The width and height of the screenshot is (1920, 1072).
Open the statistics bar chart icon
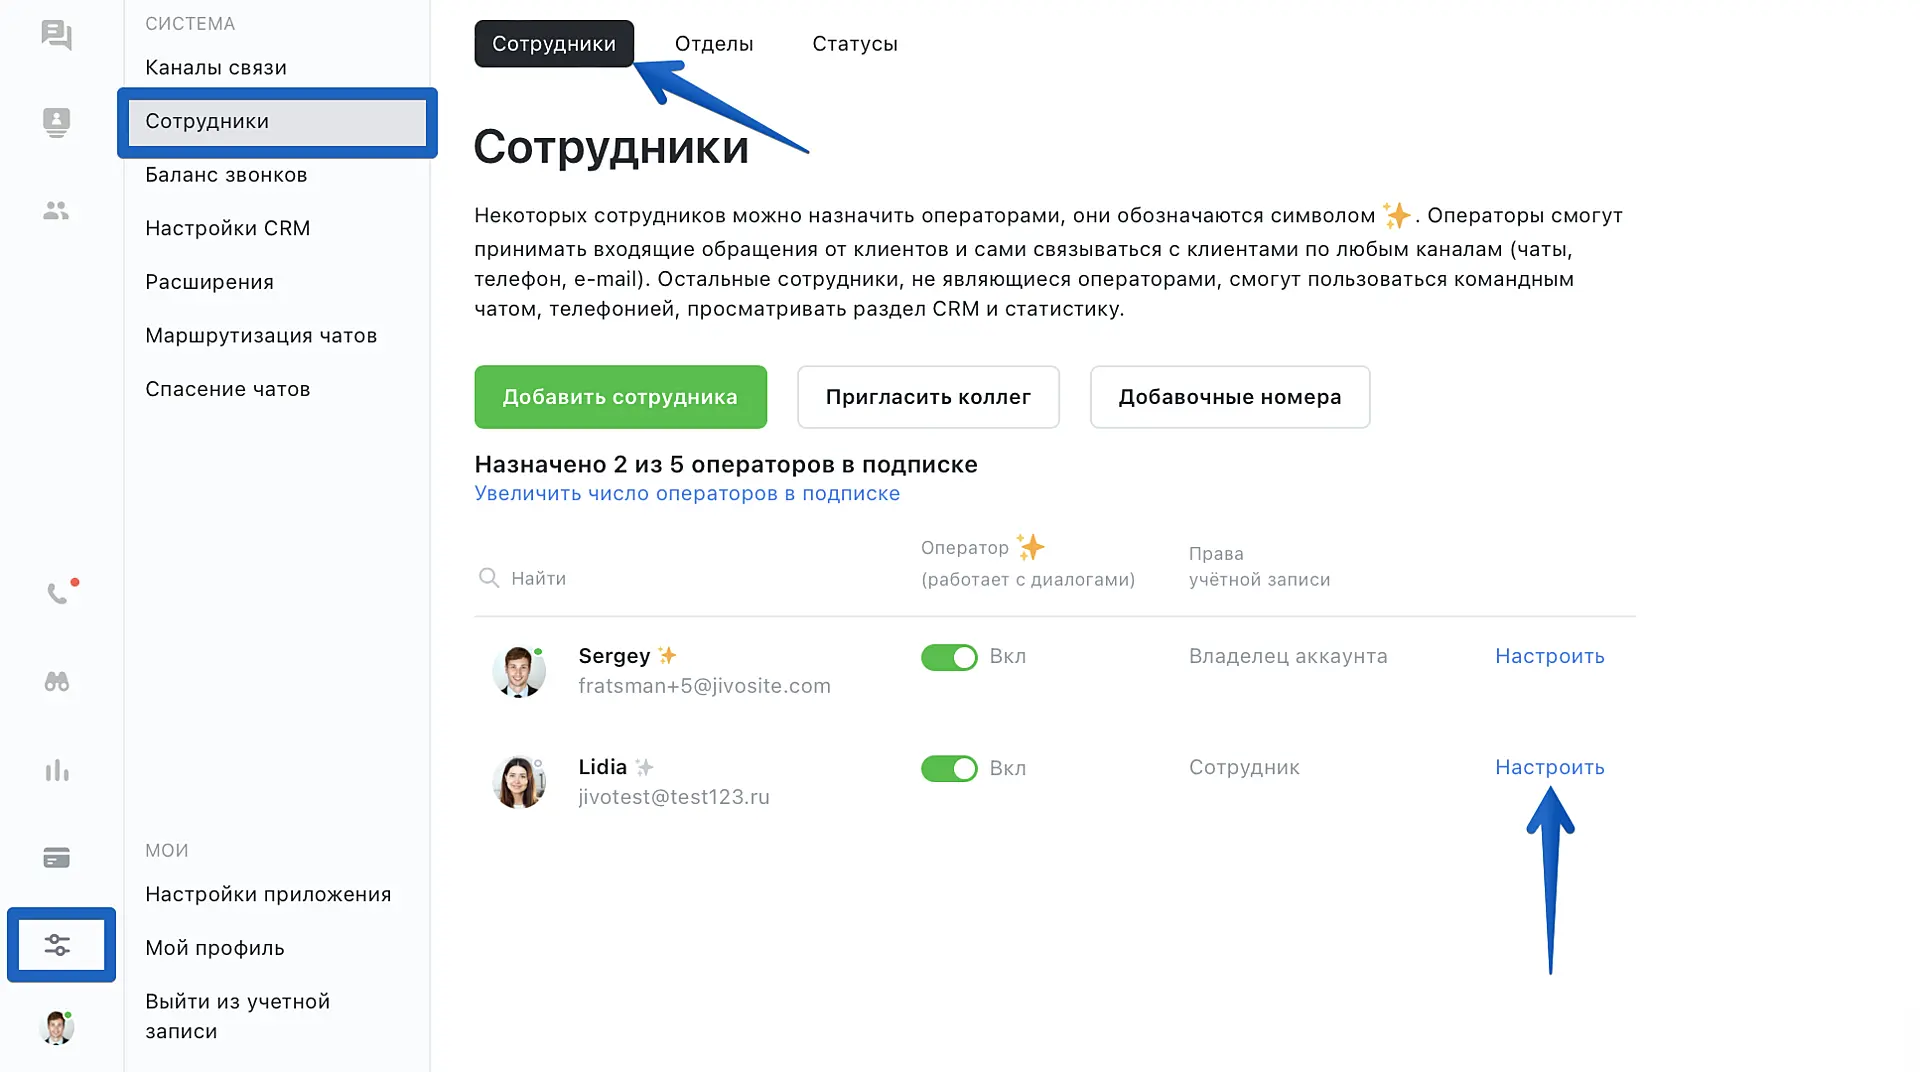pyautogui.click(x=57, y=770)
